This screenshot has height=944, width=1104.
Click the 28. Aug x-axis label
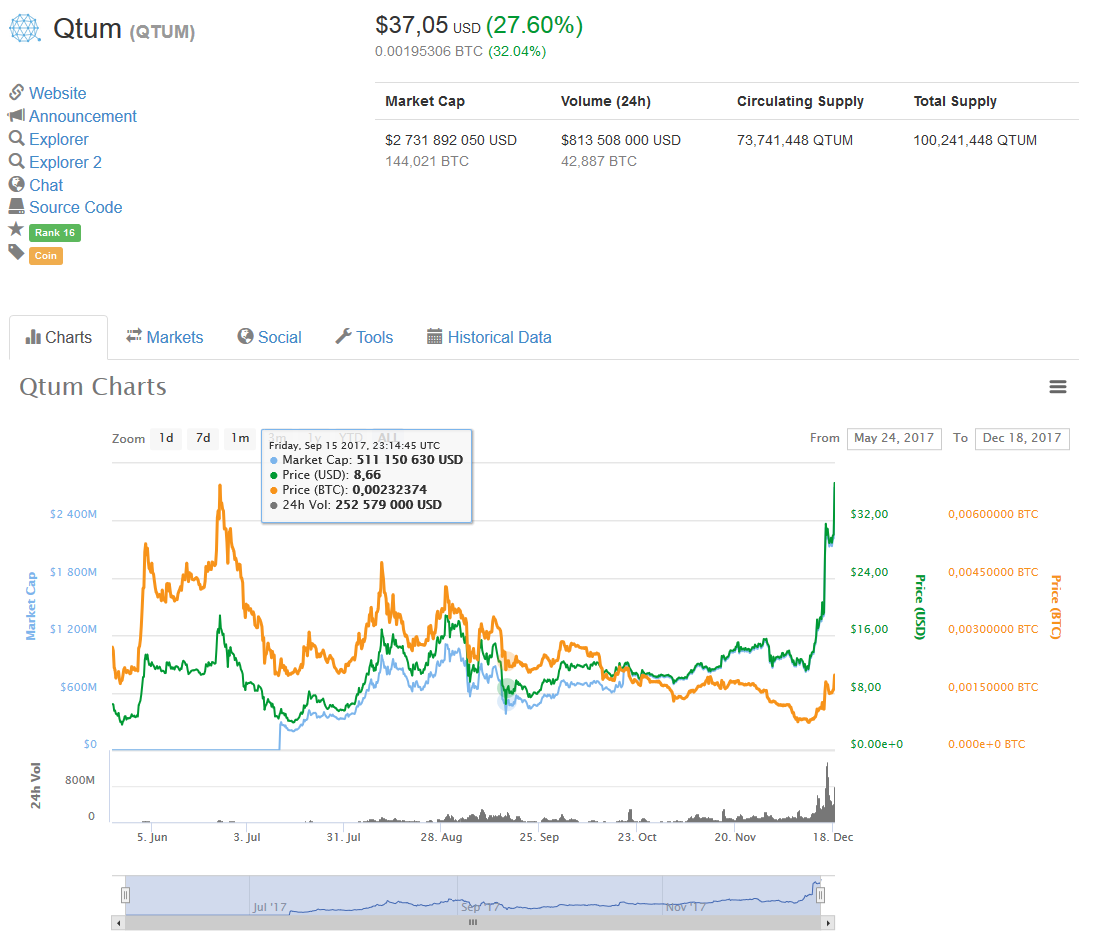tap(441, 837)
